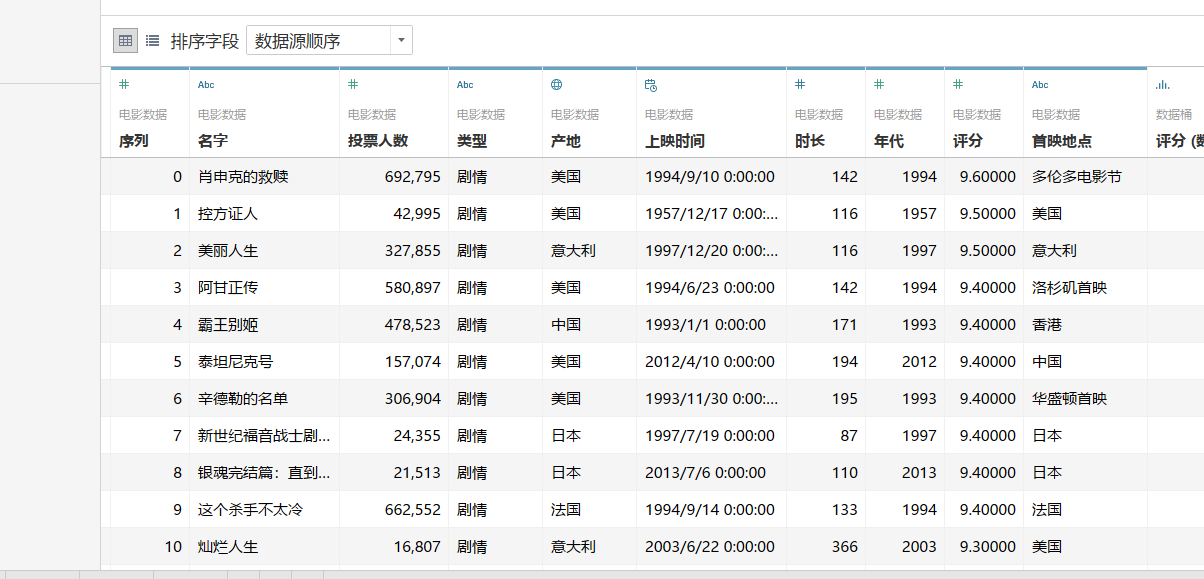Click the Abc type icon above 首映地点
Screen dimensions: 1204x579
[x=1040, y=85]
